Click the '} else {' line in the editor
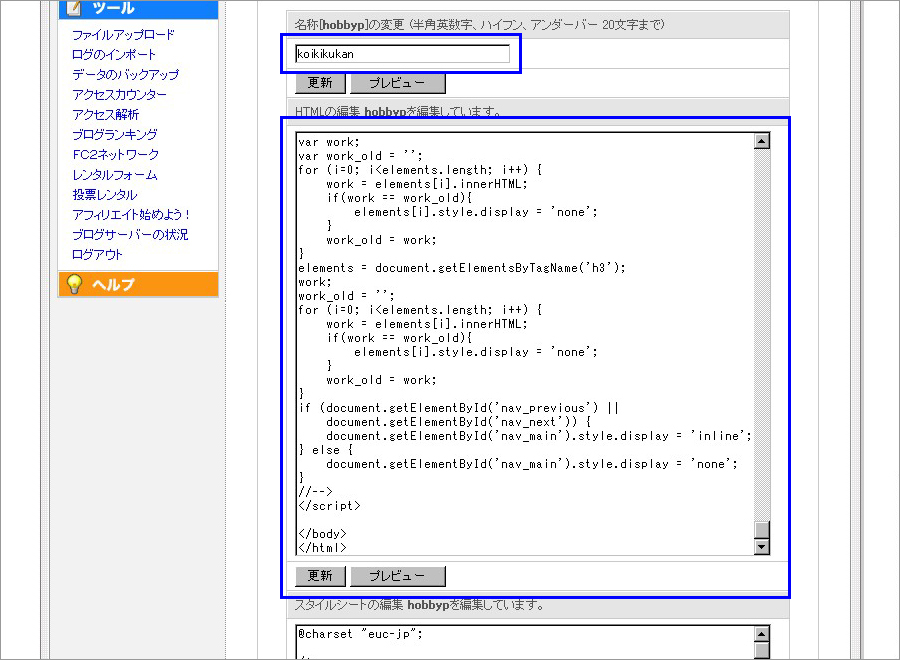 click(326, 450)
